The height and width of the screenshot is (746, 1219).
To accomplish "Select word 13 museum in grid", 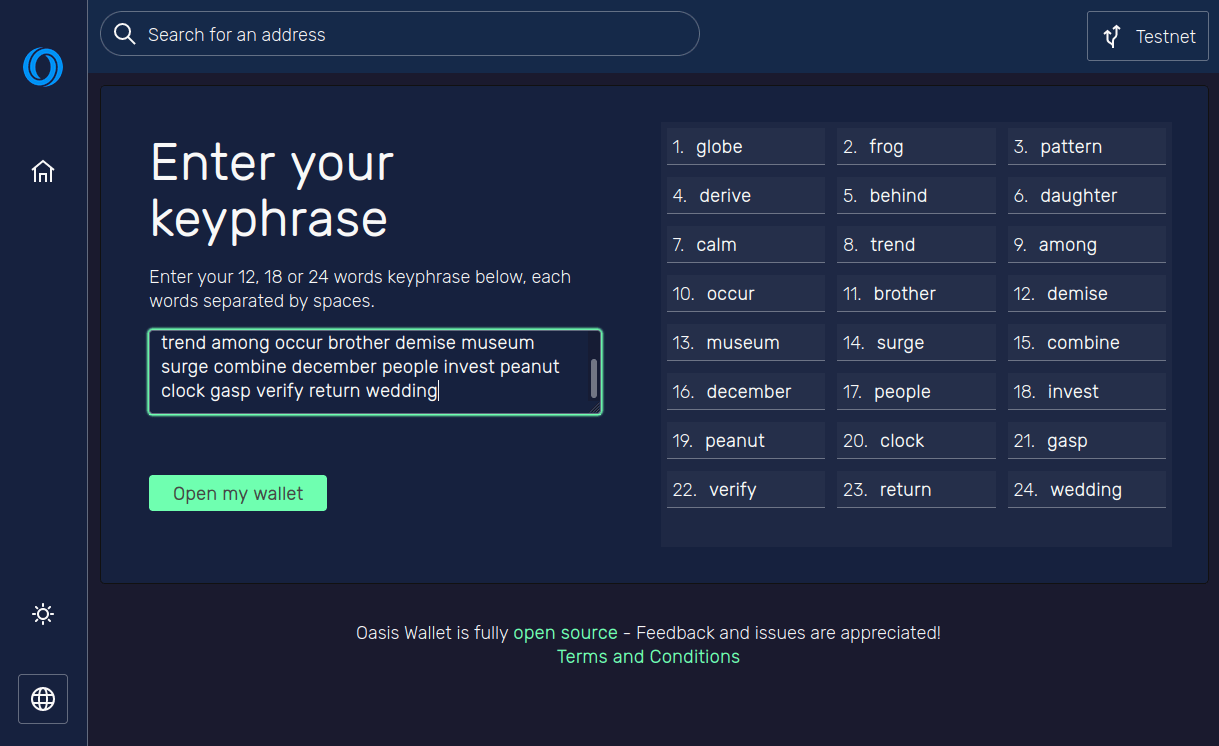I will (746, 343).
